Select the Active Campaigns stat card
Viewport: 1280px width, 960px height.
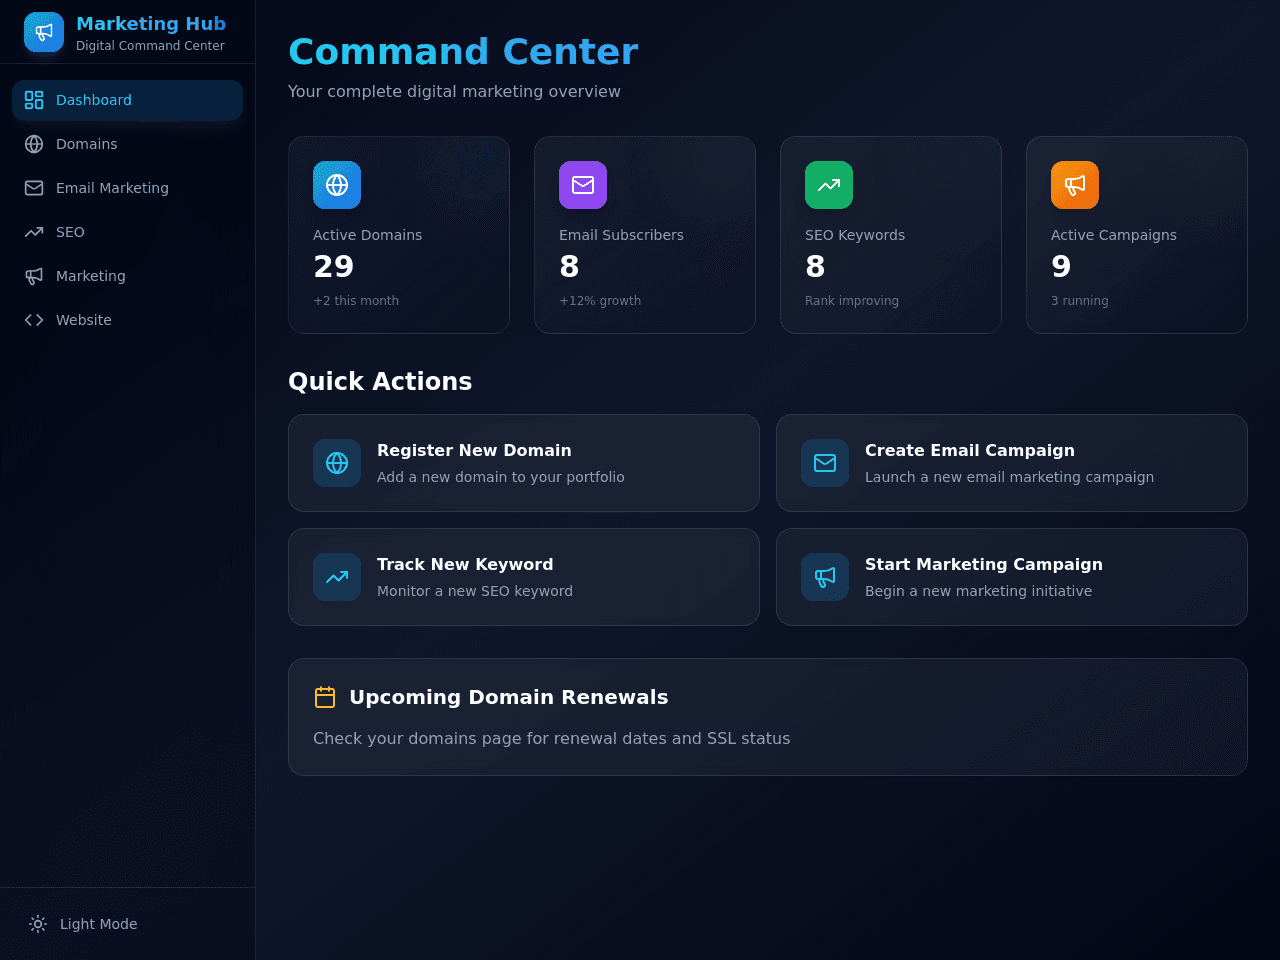(x=1137, y=235)
